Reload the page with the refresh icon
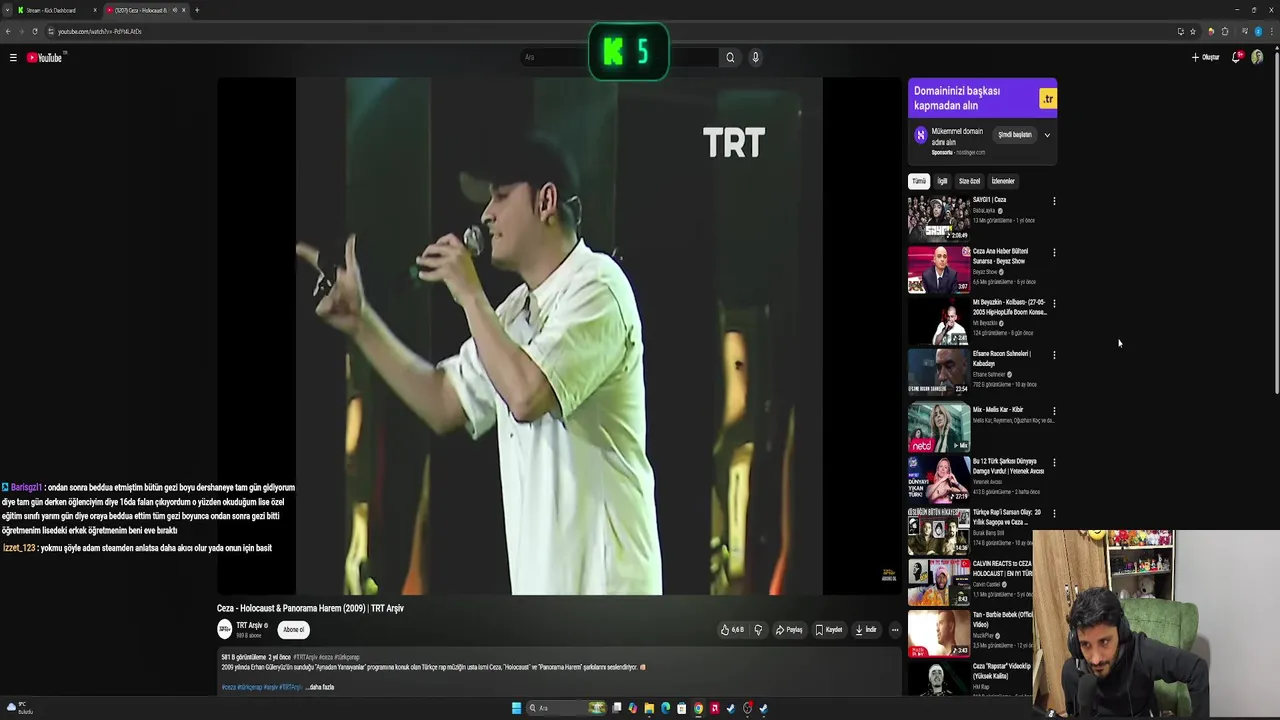The image size is (1280, 720). tap(35, 31)
